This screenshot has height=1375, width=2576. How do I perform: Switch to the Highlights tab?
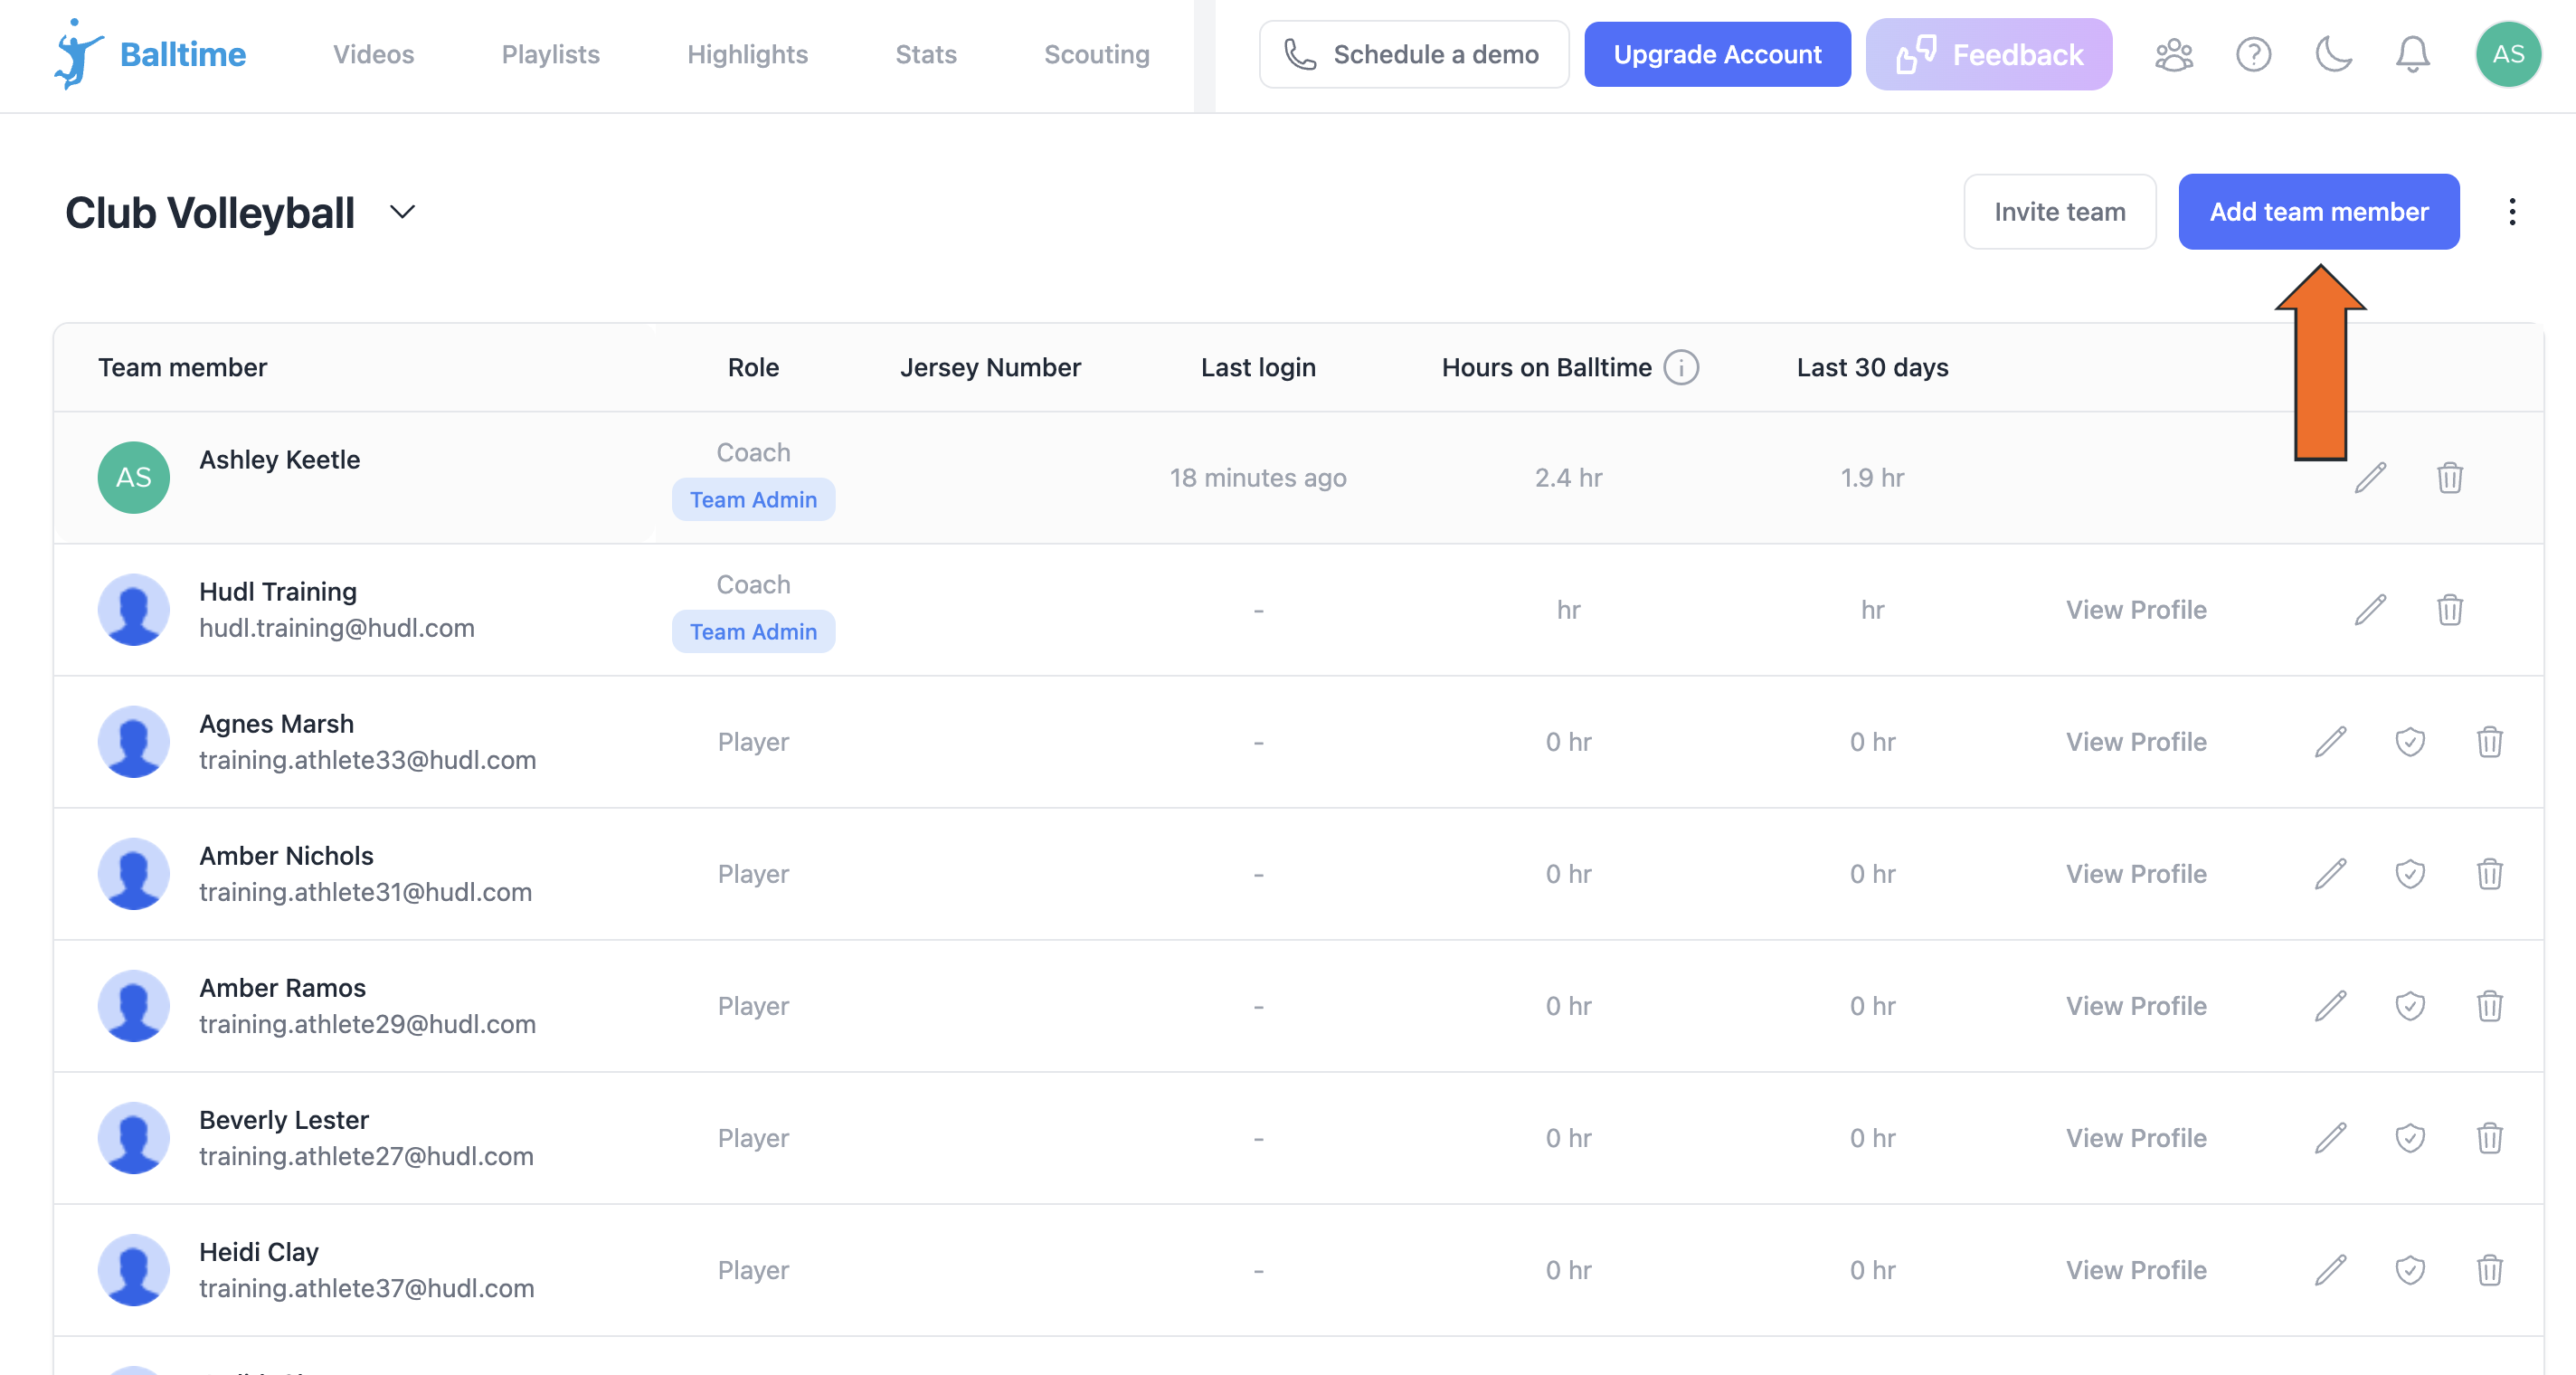coord(747,54)
